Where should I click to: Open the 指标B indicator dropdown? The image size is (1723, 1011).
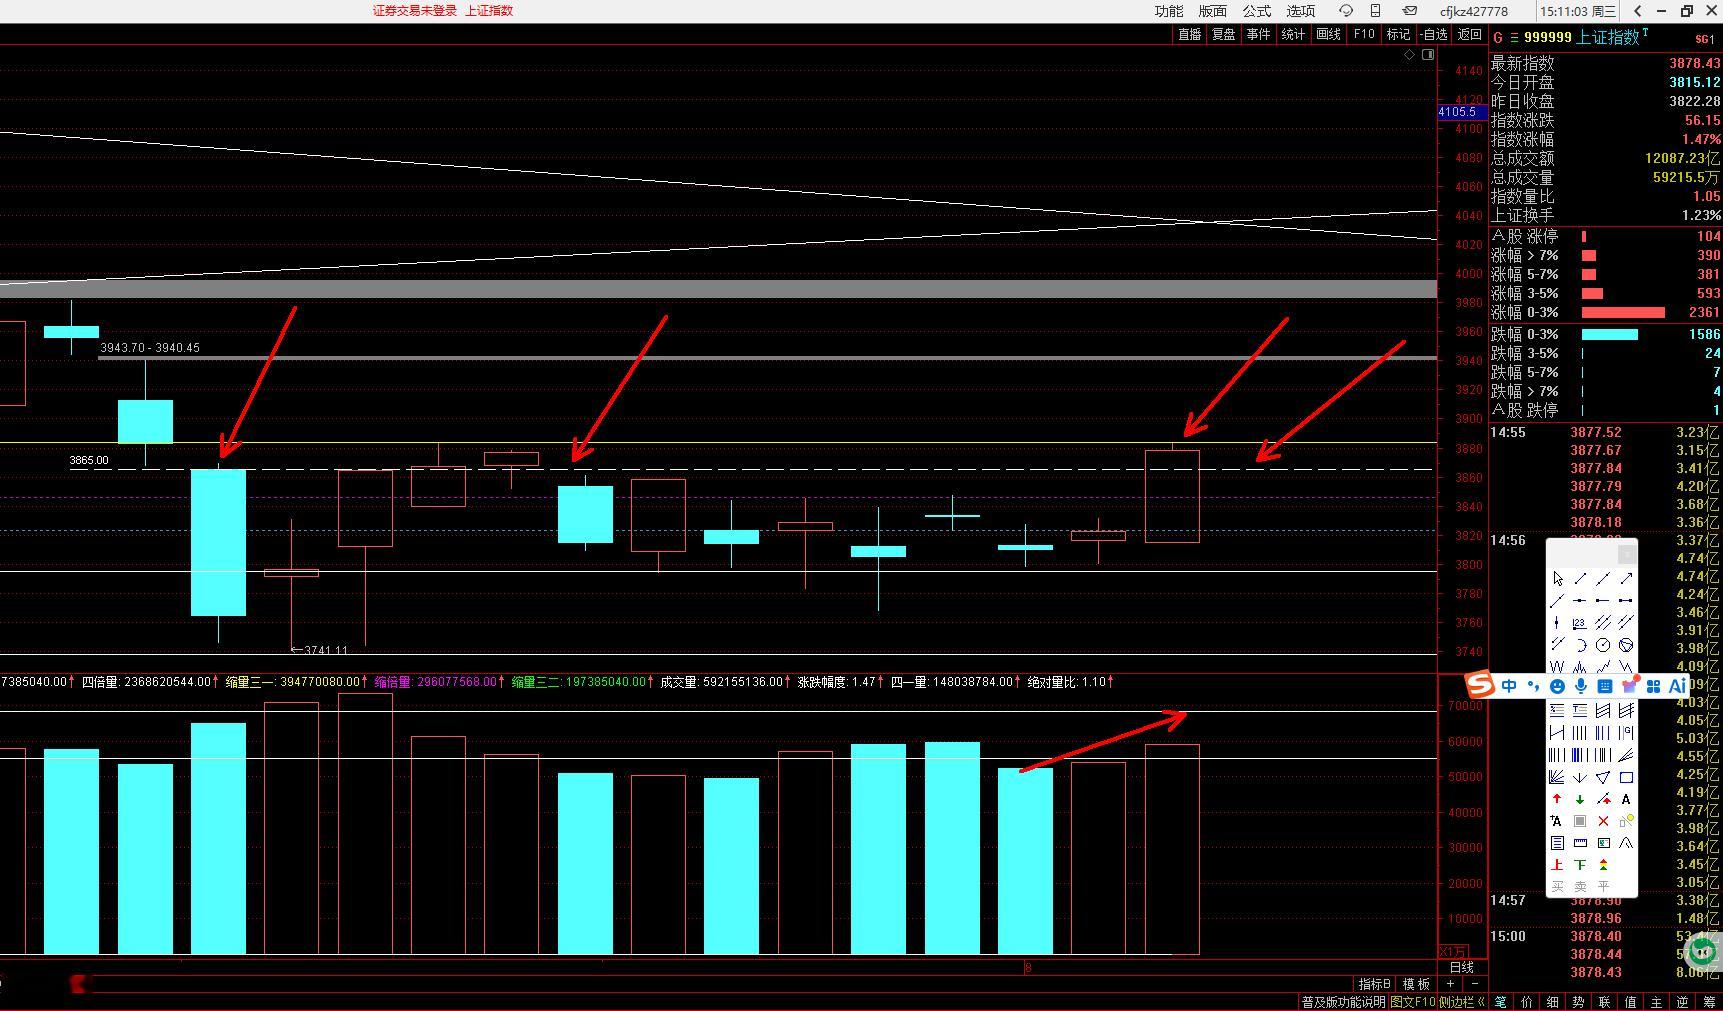1374,984
